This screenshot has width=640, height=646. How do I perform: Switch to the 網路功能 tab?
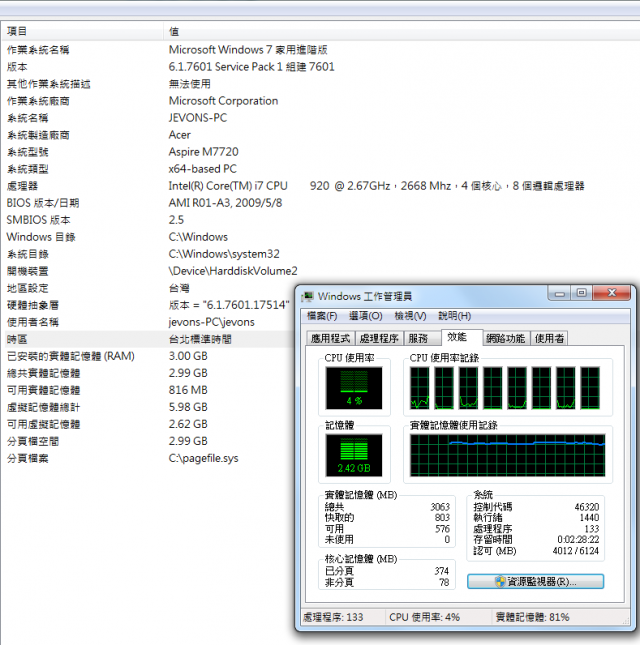pyautogui.click(x=505, y=339)
